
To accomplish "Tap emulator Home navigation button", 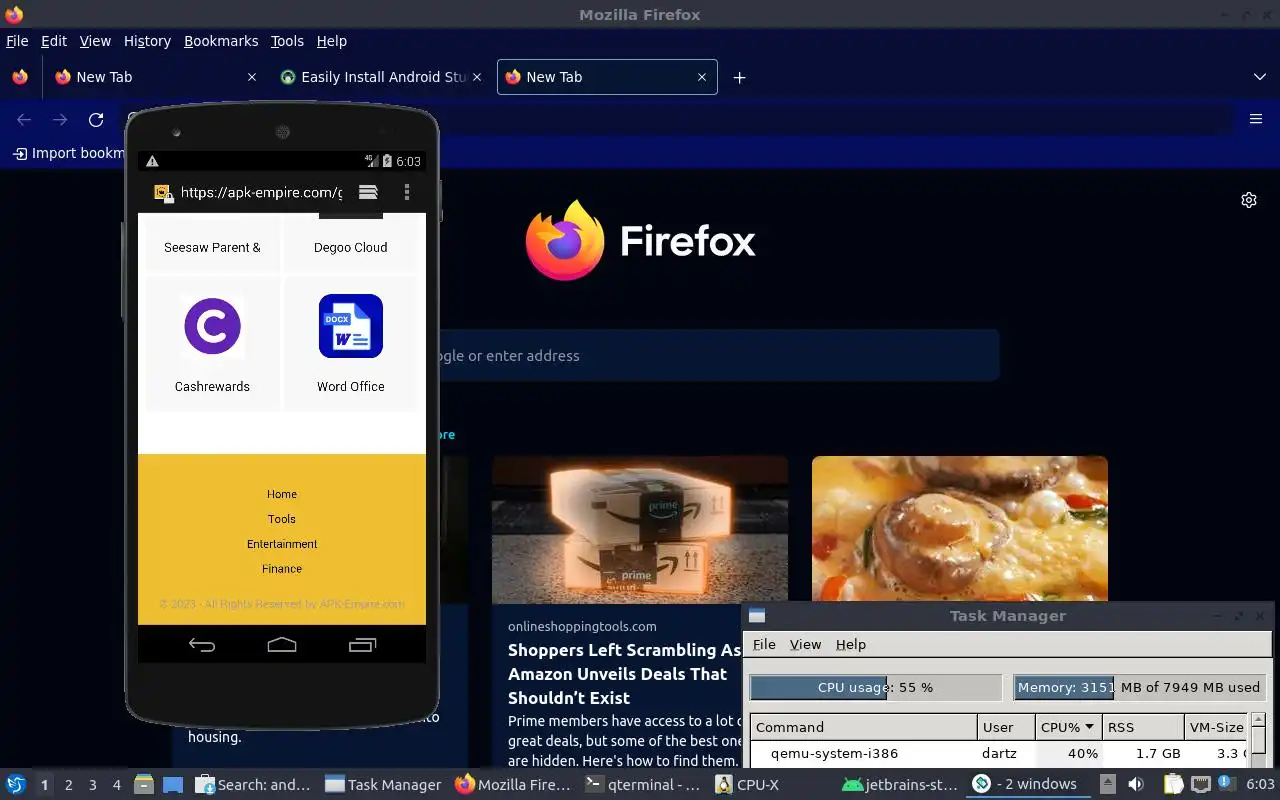I will pos(282,645).
